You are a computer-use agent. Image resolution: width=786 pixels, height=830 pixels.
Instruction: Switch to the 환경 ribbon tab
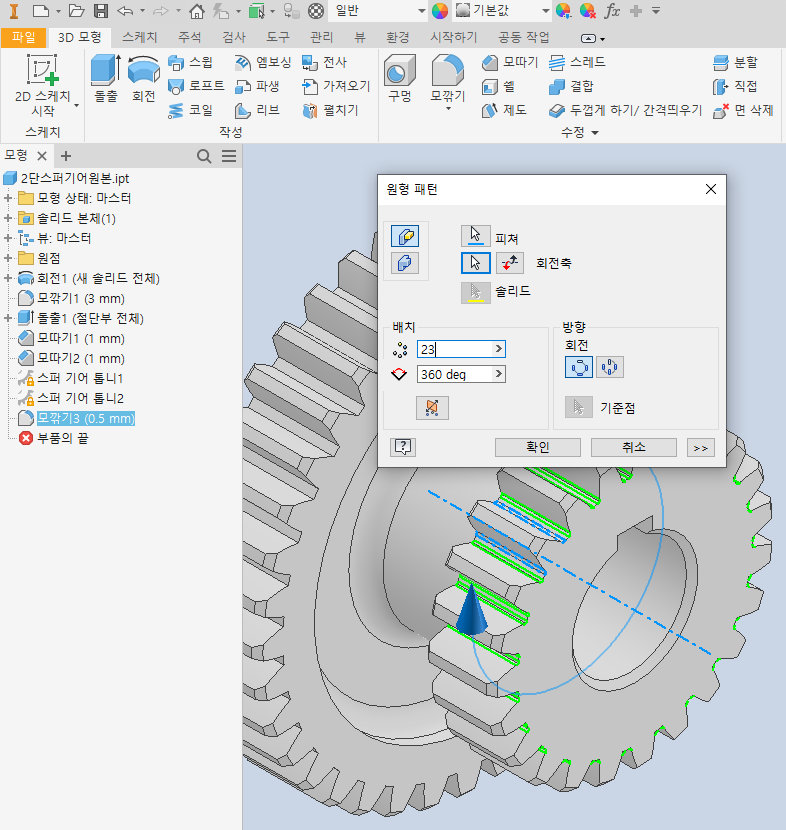(x=397, y=37)
